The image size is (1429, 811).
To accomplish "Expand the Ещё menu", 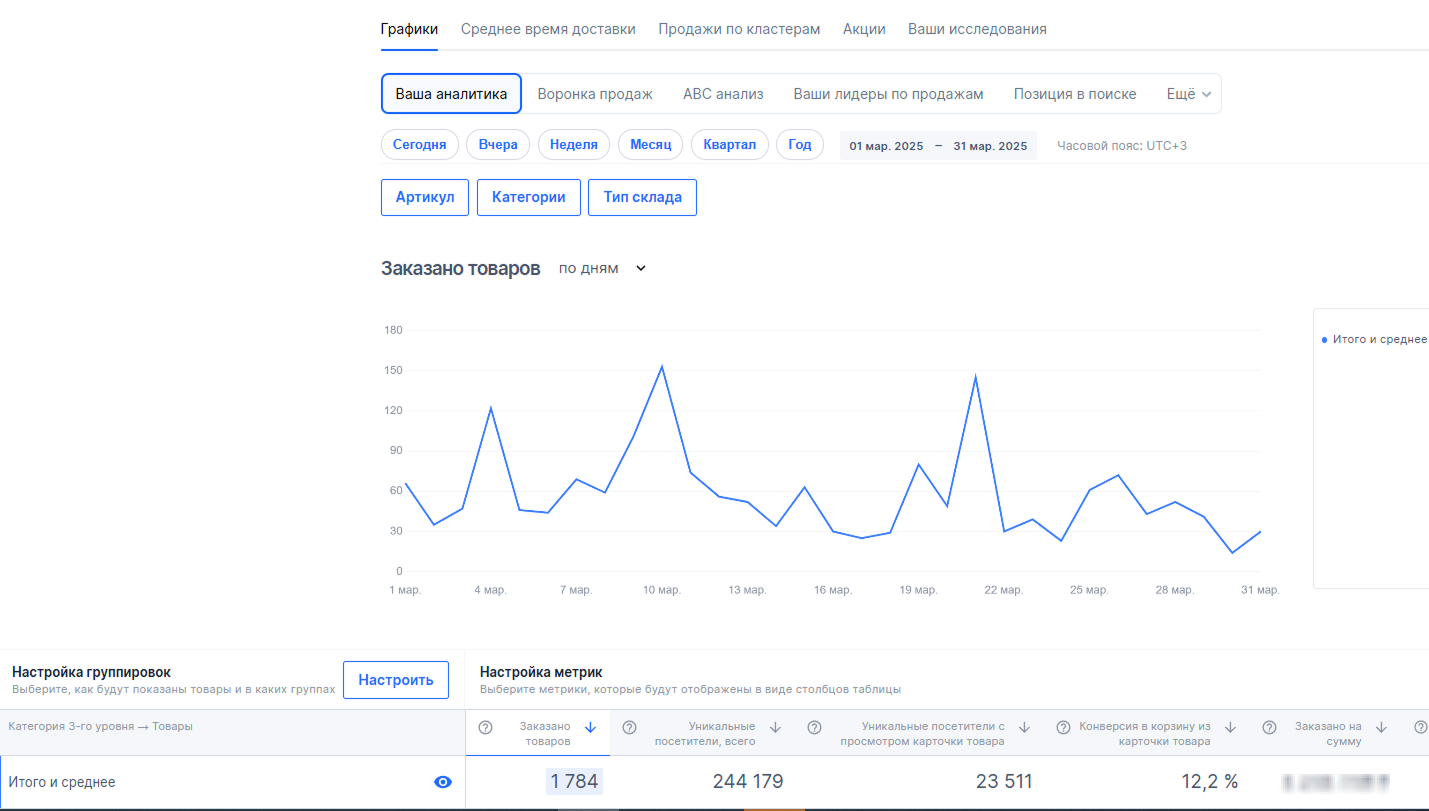I will [x=1188, y=94].
